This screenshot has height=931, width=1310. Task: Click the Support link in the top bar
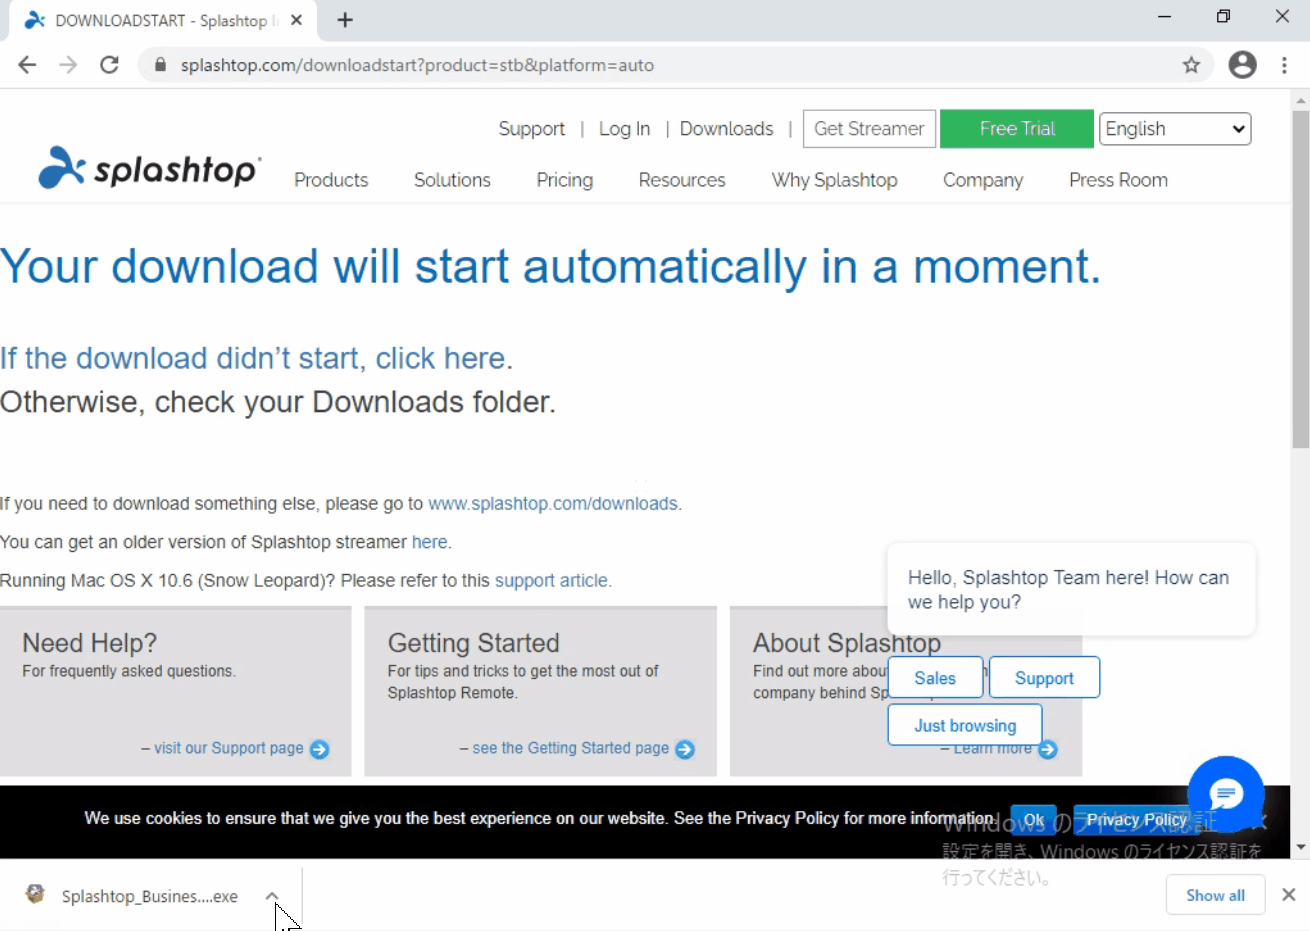pyautogui.click(x=532, y=129)
